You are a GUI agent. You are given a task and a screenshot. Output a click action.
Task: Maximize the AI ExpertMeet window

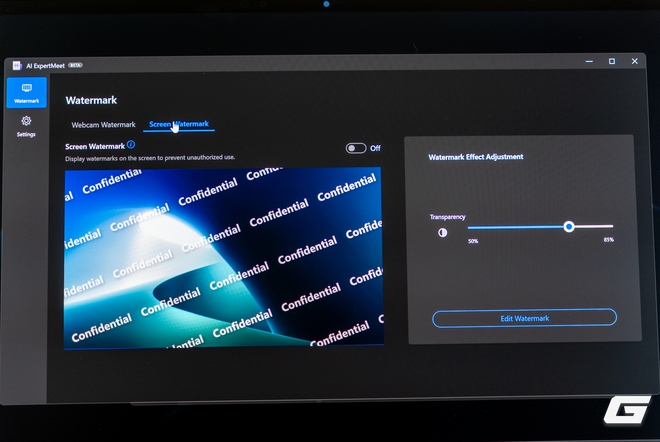[612, 61]
